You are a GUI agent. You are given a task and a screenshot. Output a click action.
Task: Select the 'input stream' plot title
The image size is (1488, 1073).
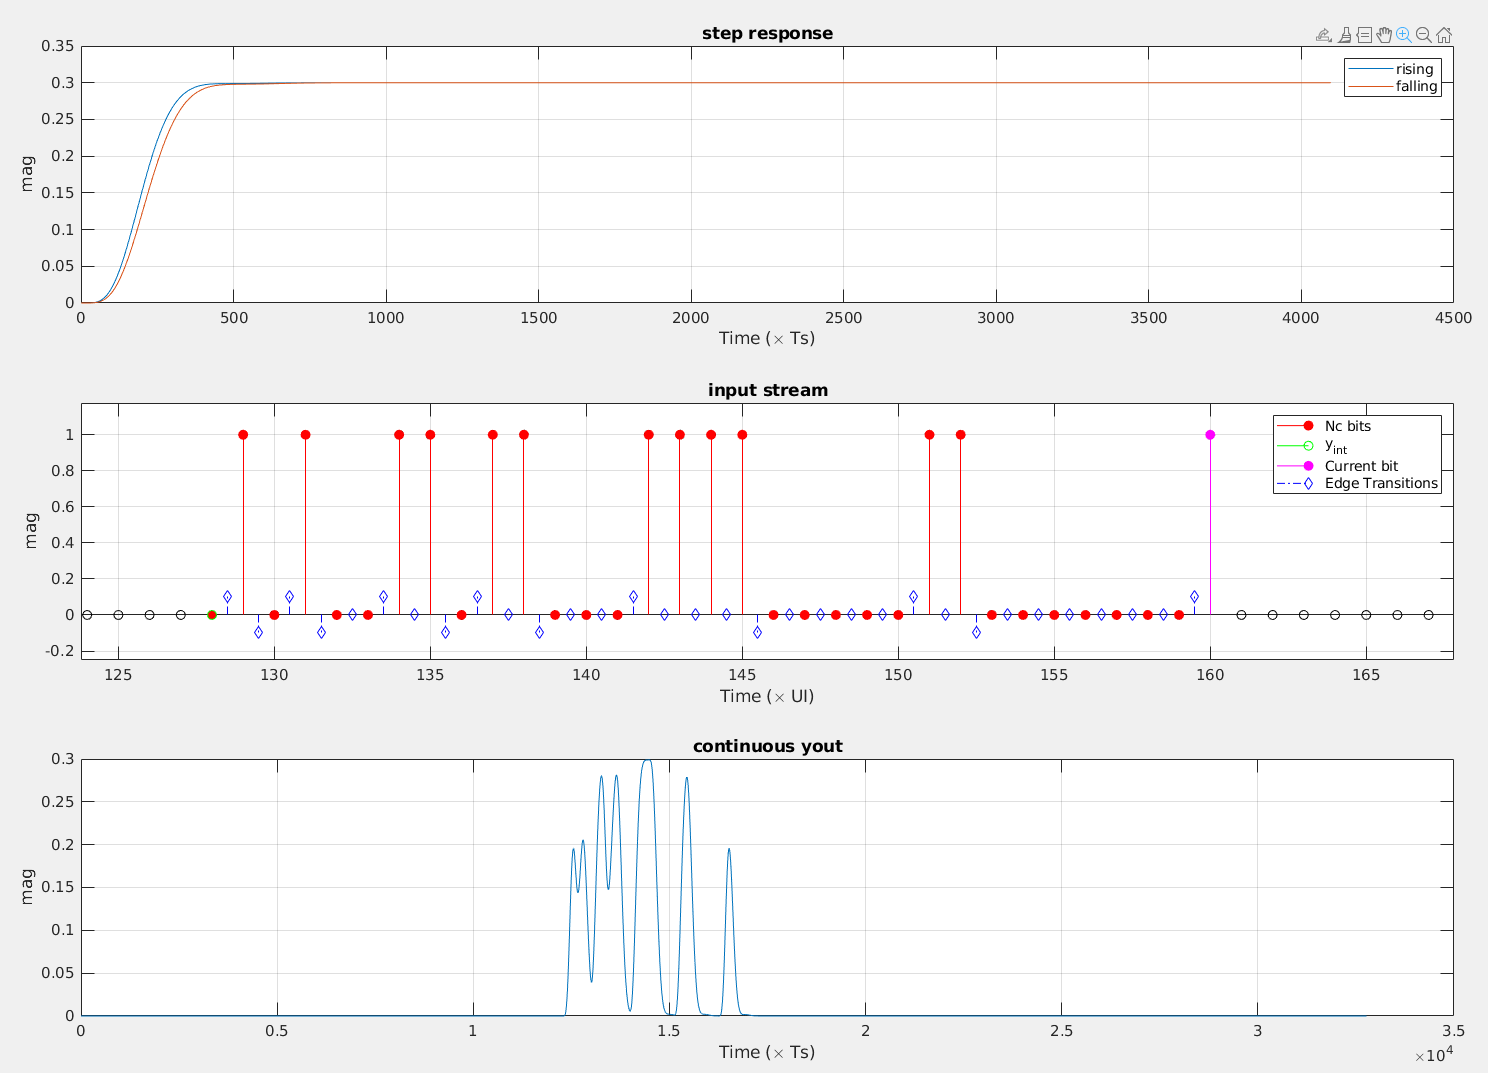(x=767, y=390)
